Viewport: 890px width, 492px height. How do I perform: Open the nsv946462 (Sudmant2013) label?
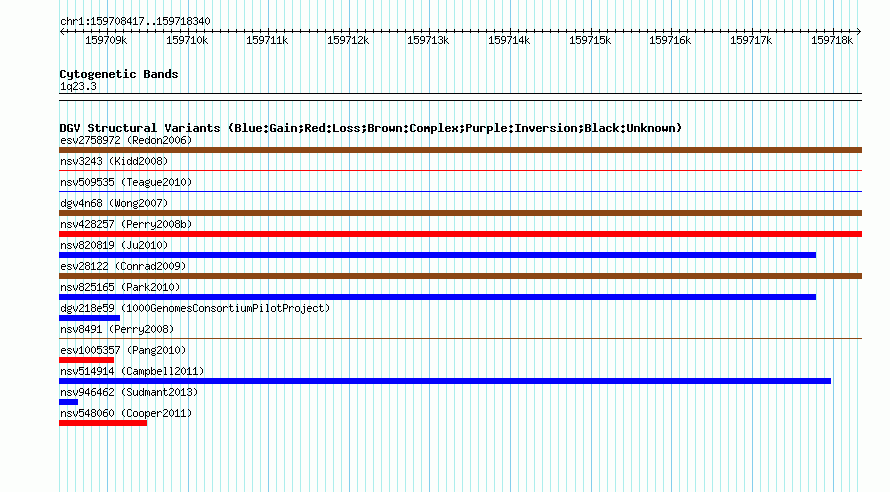[x=129, y=392]
